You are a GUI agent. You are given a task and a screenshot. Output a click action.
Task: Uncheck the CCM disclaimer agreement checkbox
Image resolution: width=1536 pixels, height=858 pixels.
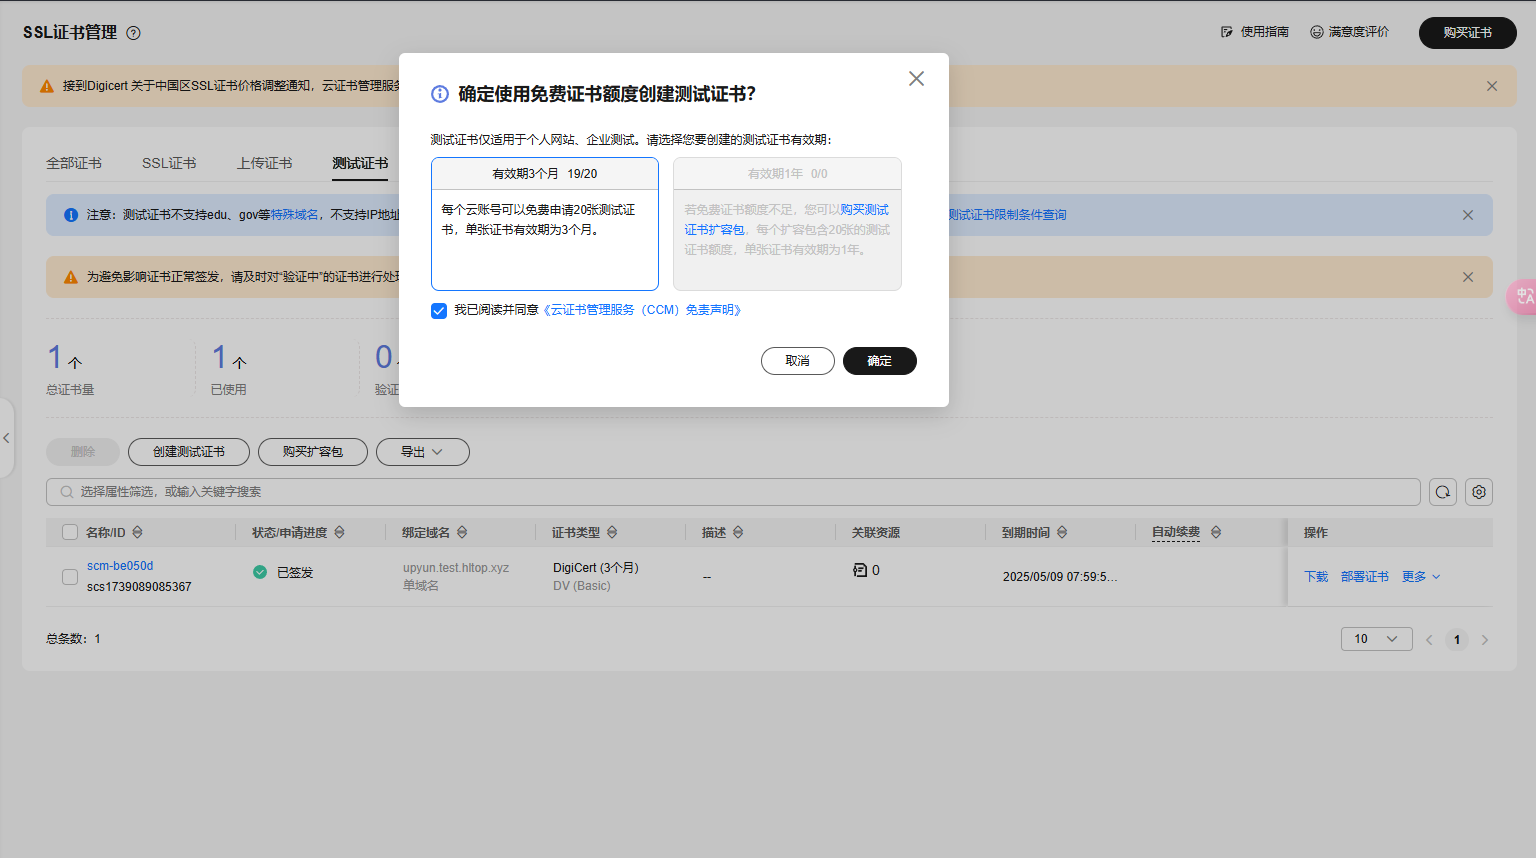coord(439,311)
